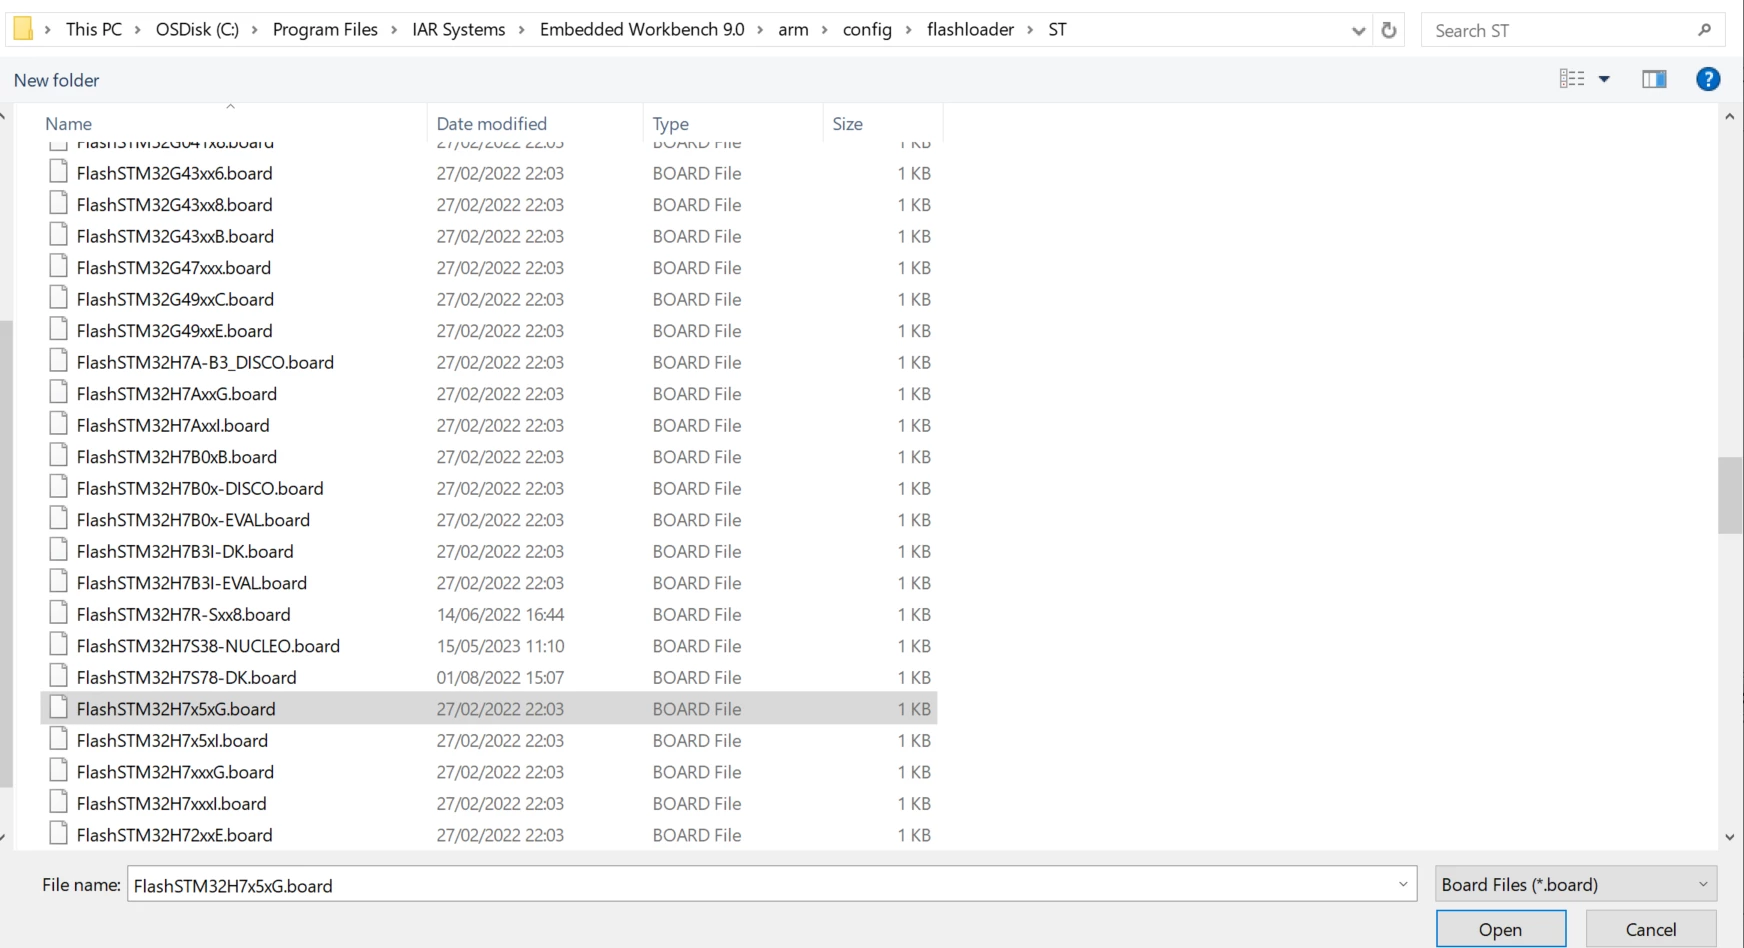The width and height of the screenshot is (1744, 948).
Task: Click file icon of FlashSTM32H7A-B3_DISCO.board
Action: [59, 361]
